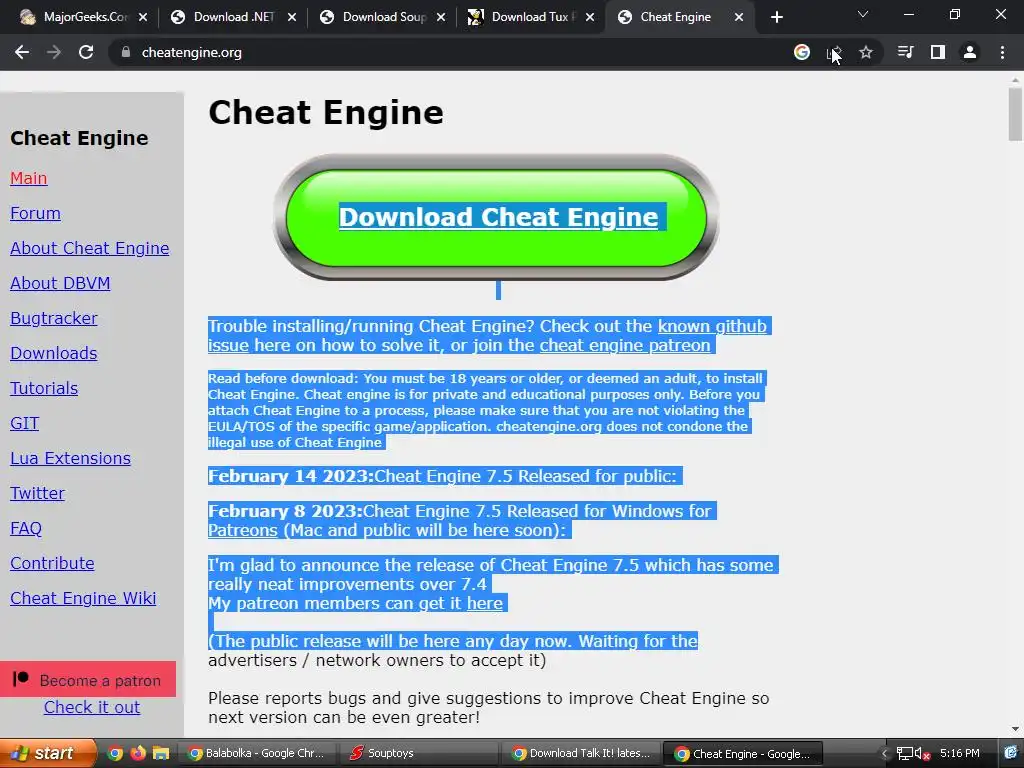This screenshot has height=768, width=1024.
Task: Click the 'Cheat Engine' page heading
Action: (x=326, y=112)
